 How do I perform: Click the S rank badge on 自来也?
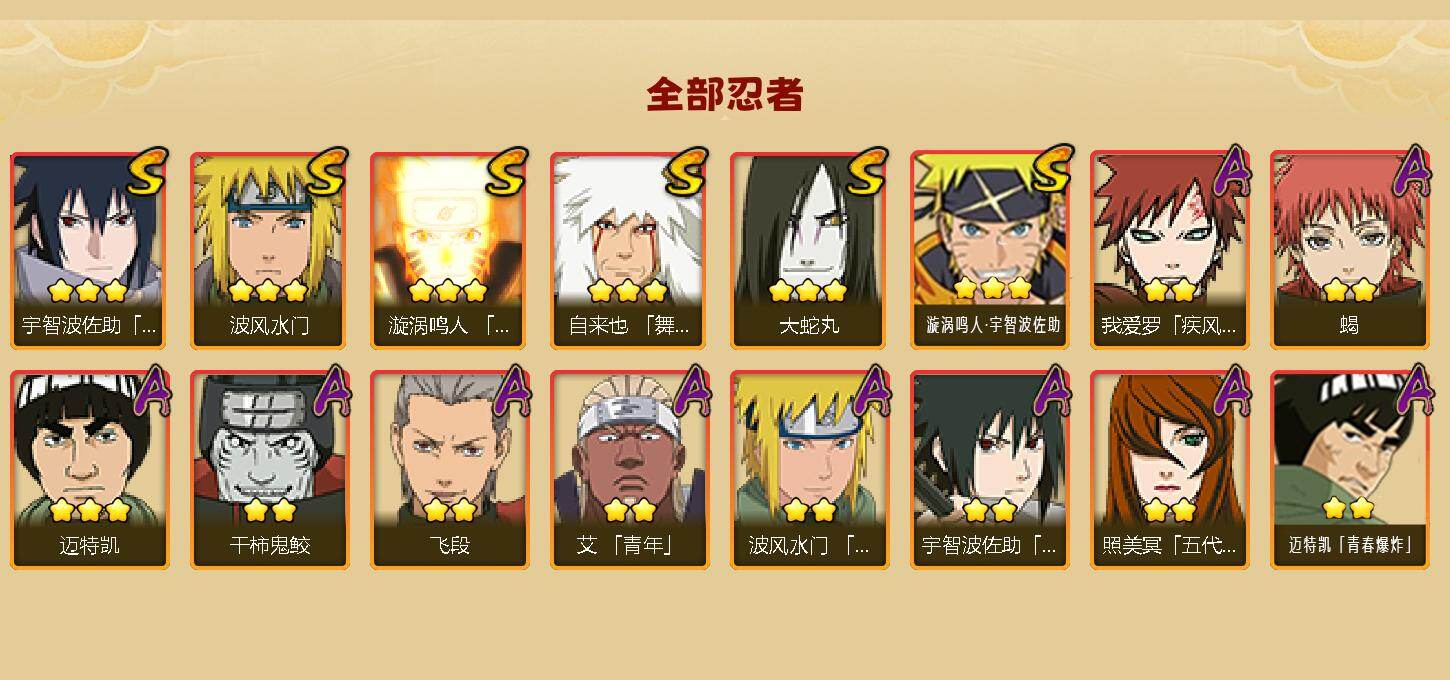pyautogui.click(x=686, y=171)
